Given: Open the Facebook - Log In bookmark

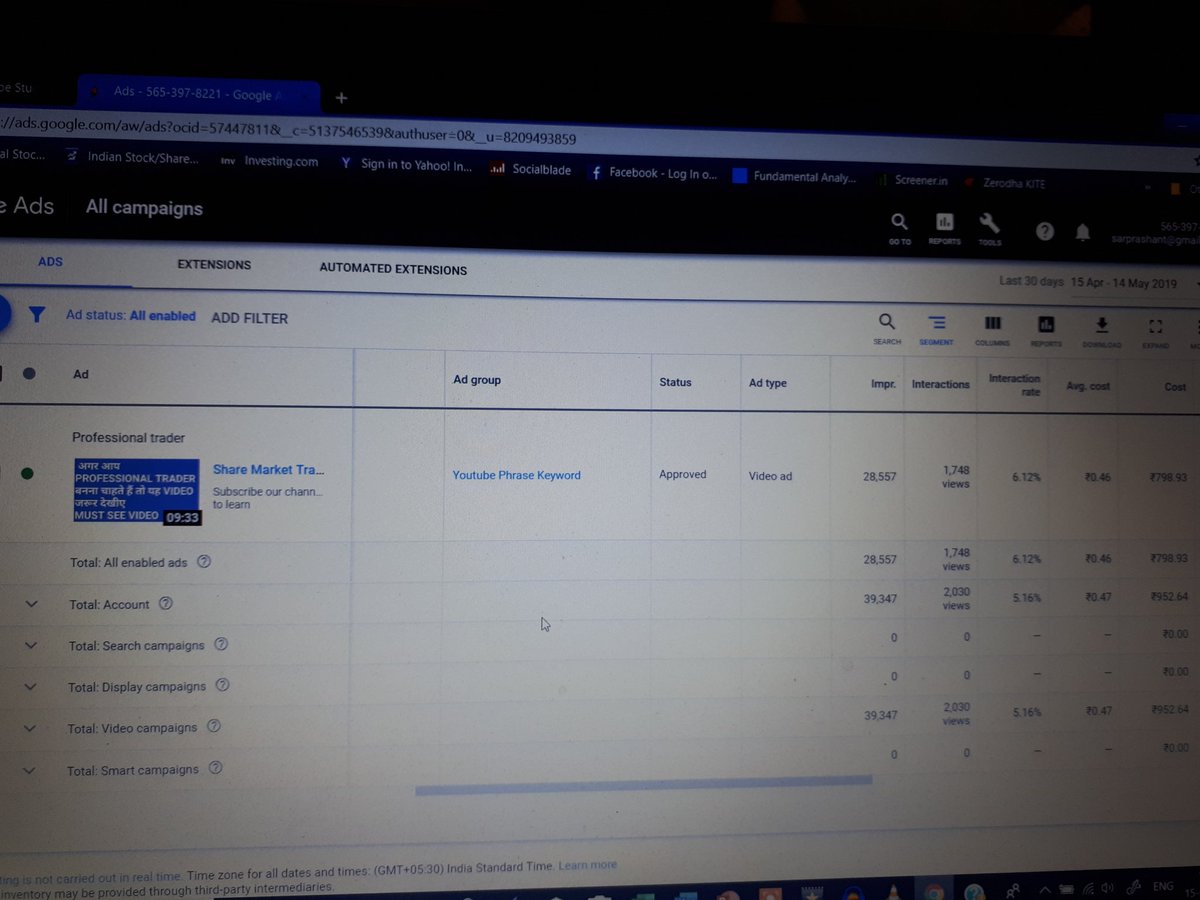Looking at the screenshot, I should [654, 173].
